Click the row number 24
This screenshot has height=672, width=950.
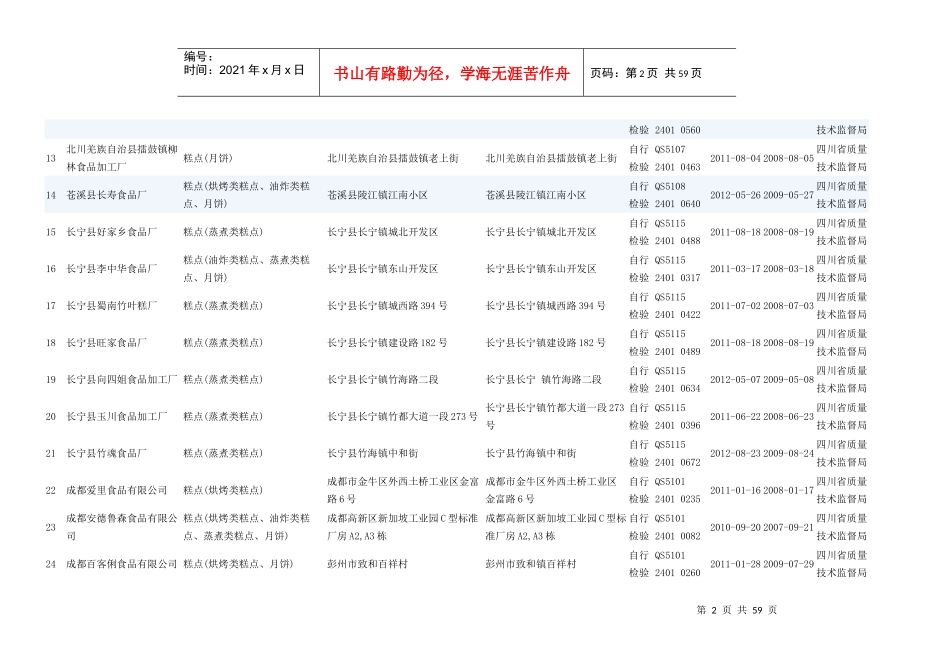[51, 564]
